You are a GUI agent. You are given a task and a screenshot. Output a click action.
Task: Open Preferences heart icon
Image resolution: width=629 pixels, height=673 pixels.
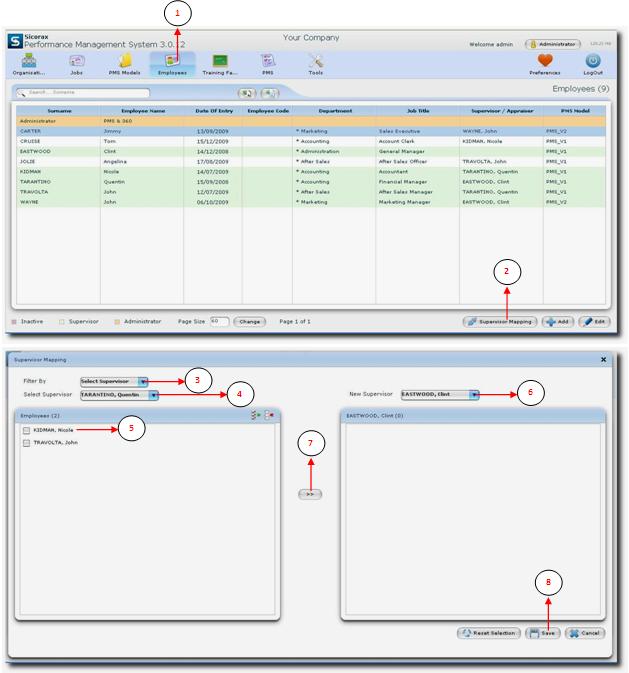[544, 61]
